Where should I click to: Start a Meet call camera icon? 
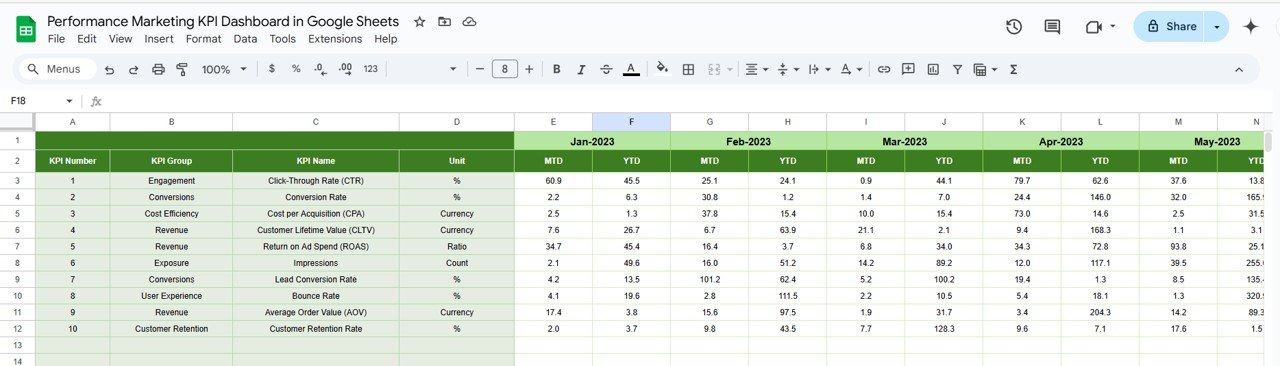point(1093,27)
